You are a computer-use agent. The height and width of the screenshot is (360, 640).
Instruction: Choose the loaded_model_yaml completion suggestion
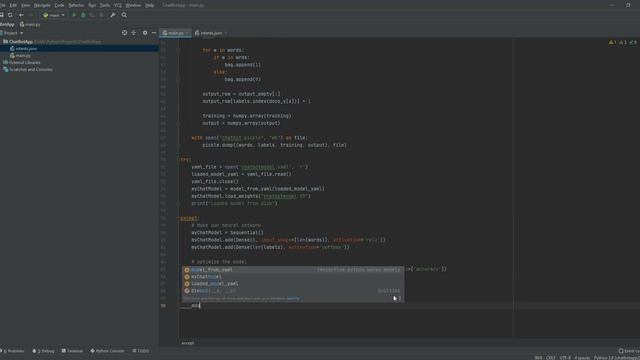coord(293,284)
